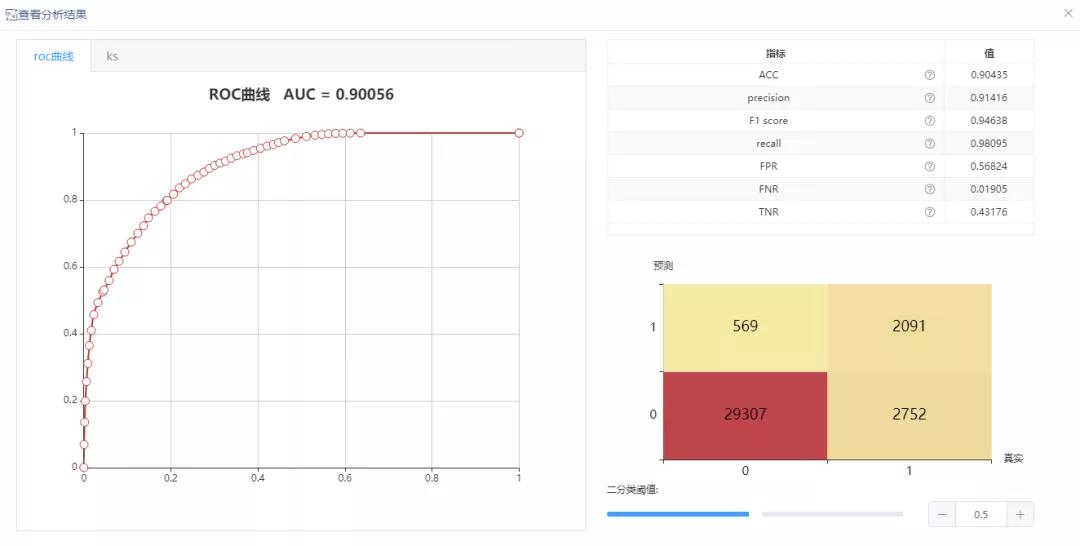Click the TNR value 0.43176
This screenshot has width=1080, height=546.
989,212
